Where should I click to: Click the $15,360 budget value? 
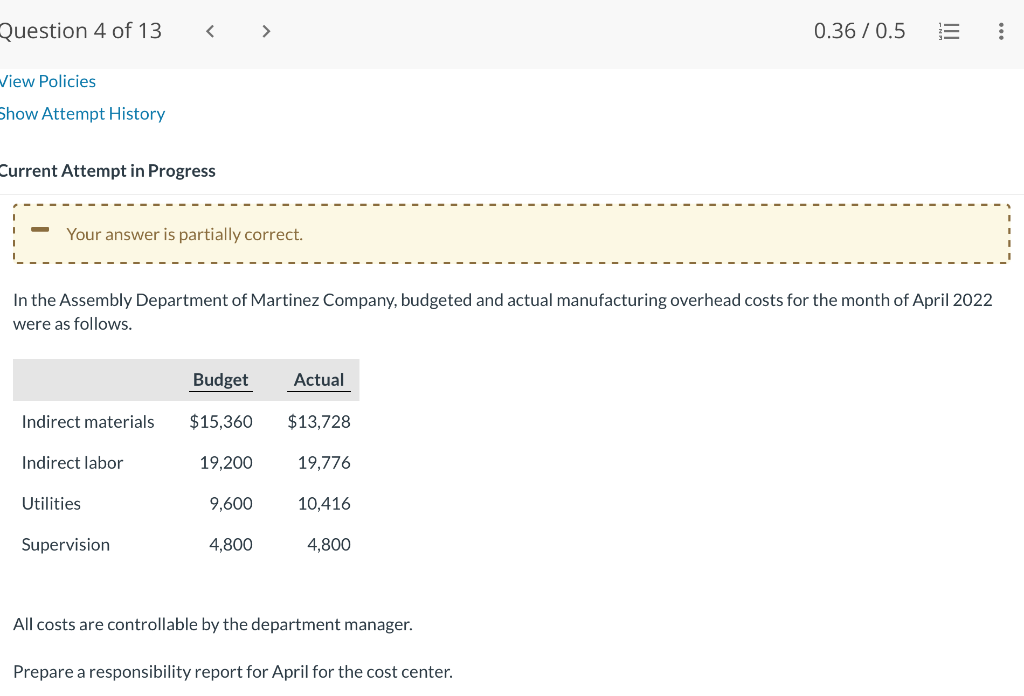coord(221,422)
